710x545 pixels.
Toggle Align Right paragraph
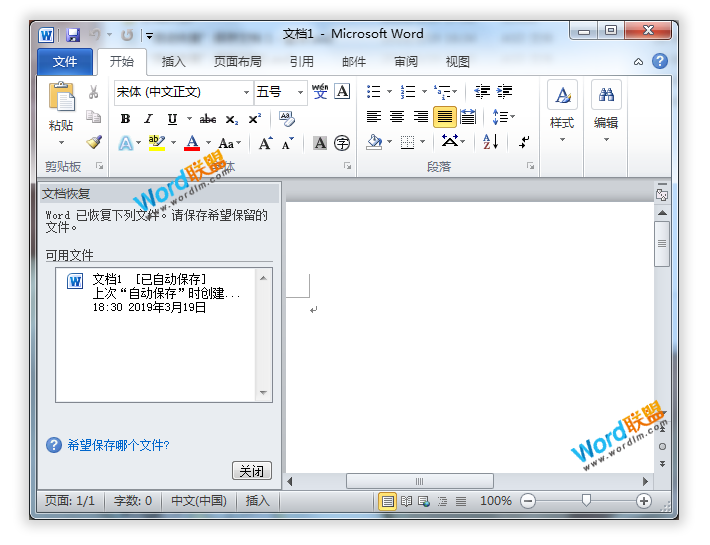tap(421, 117)
